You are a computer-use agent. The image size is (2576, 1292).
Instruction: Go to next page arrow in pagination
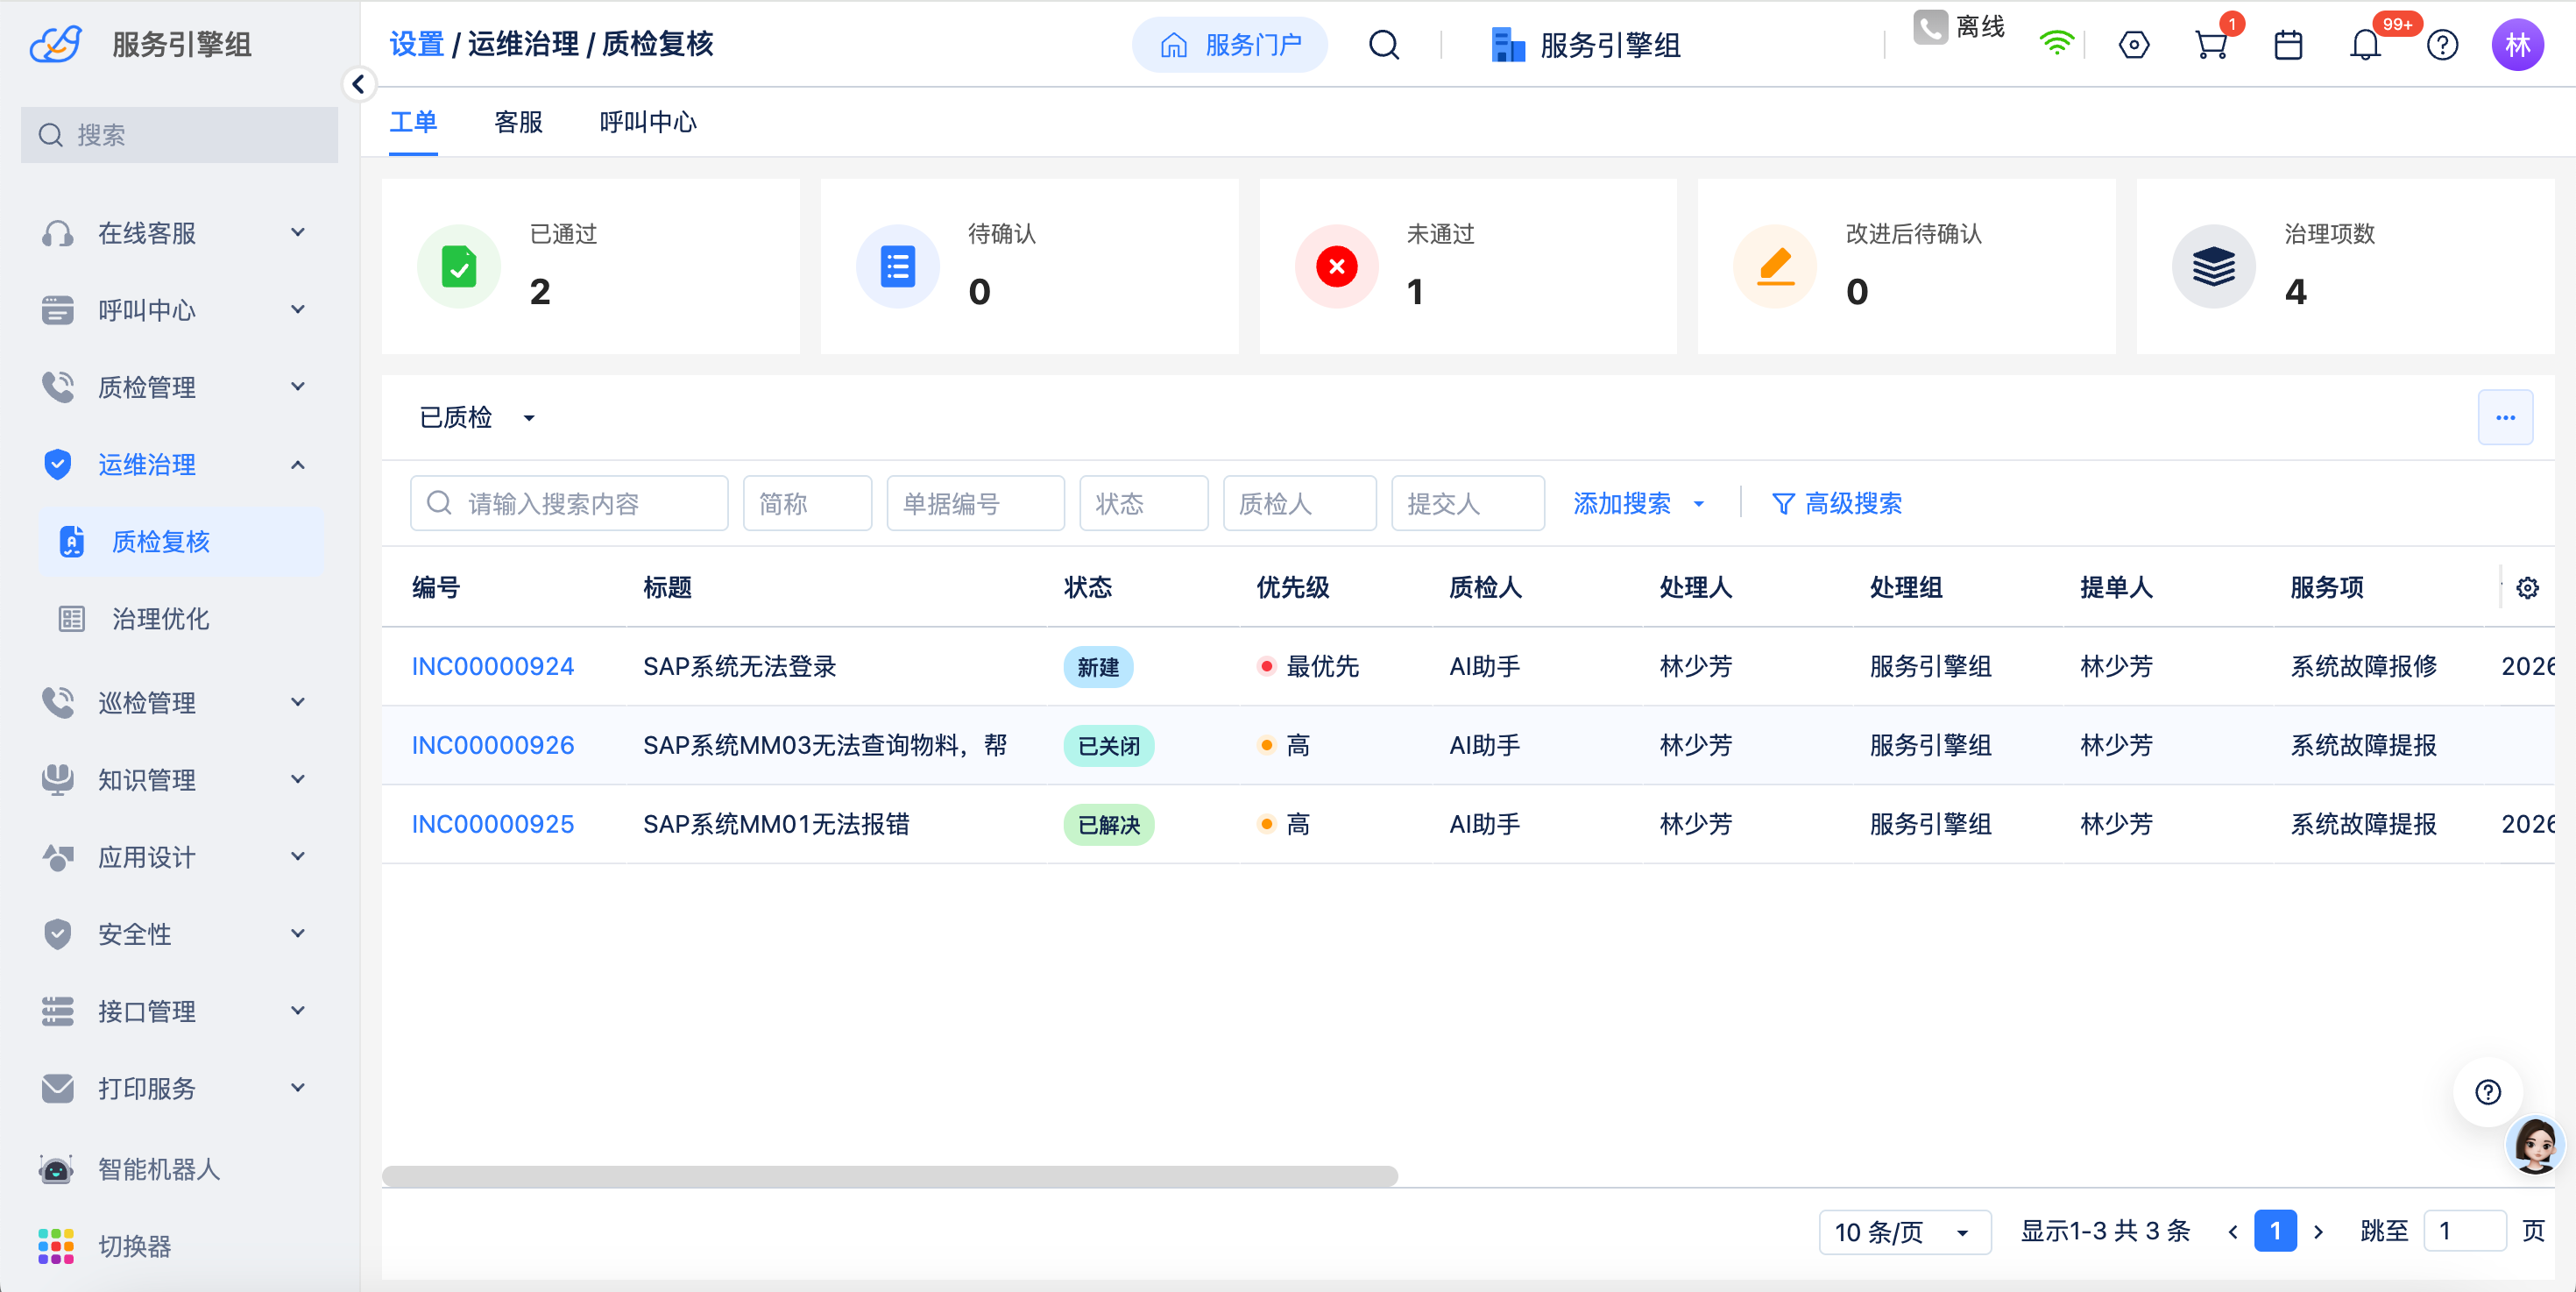coord(2318,1231)
